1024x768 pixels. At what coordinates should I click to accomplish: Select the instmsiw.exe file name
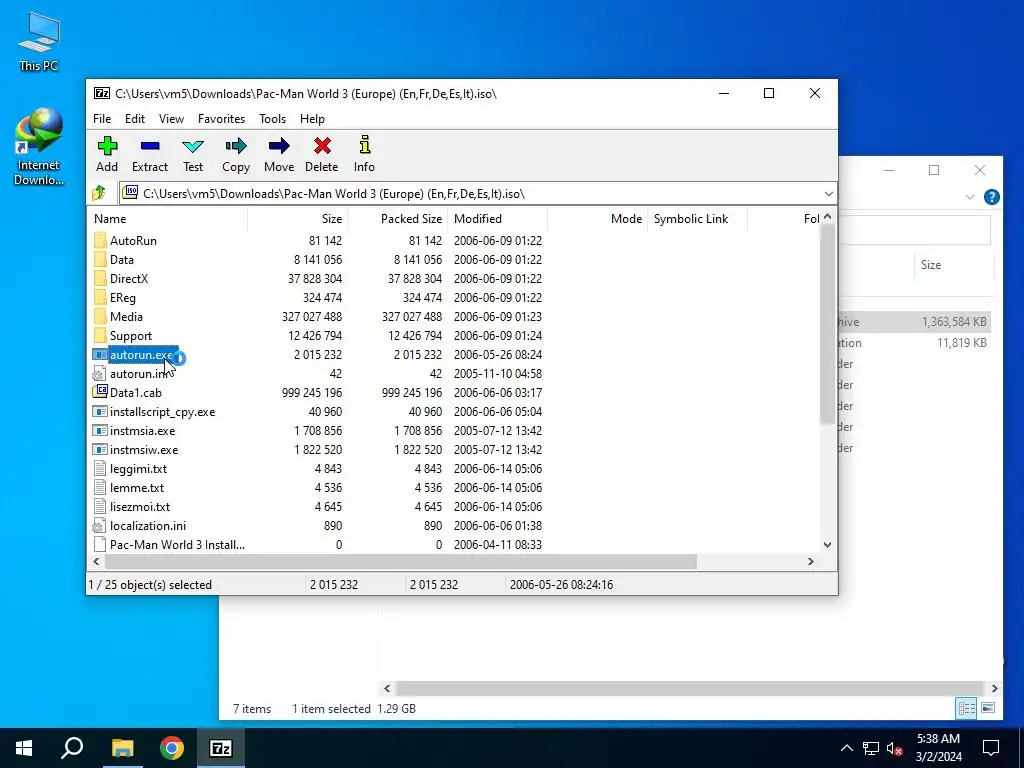(x=144, y=449)
